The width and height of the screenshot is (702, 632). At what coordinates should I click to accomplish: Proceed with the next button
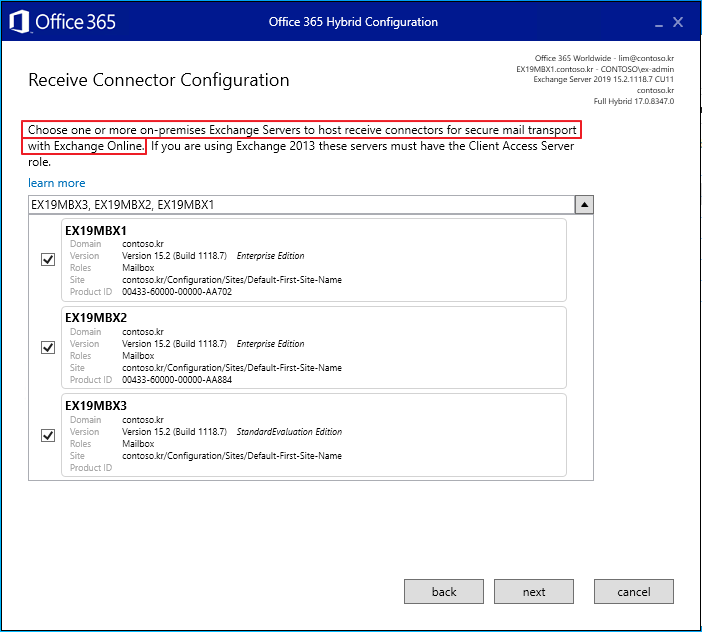click(x=534, y=592)
